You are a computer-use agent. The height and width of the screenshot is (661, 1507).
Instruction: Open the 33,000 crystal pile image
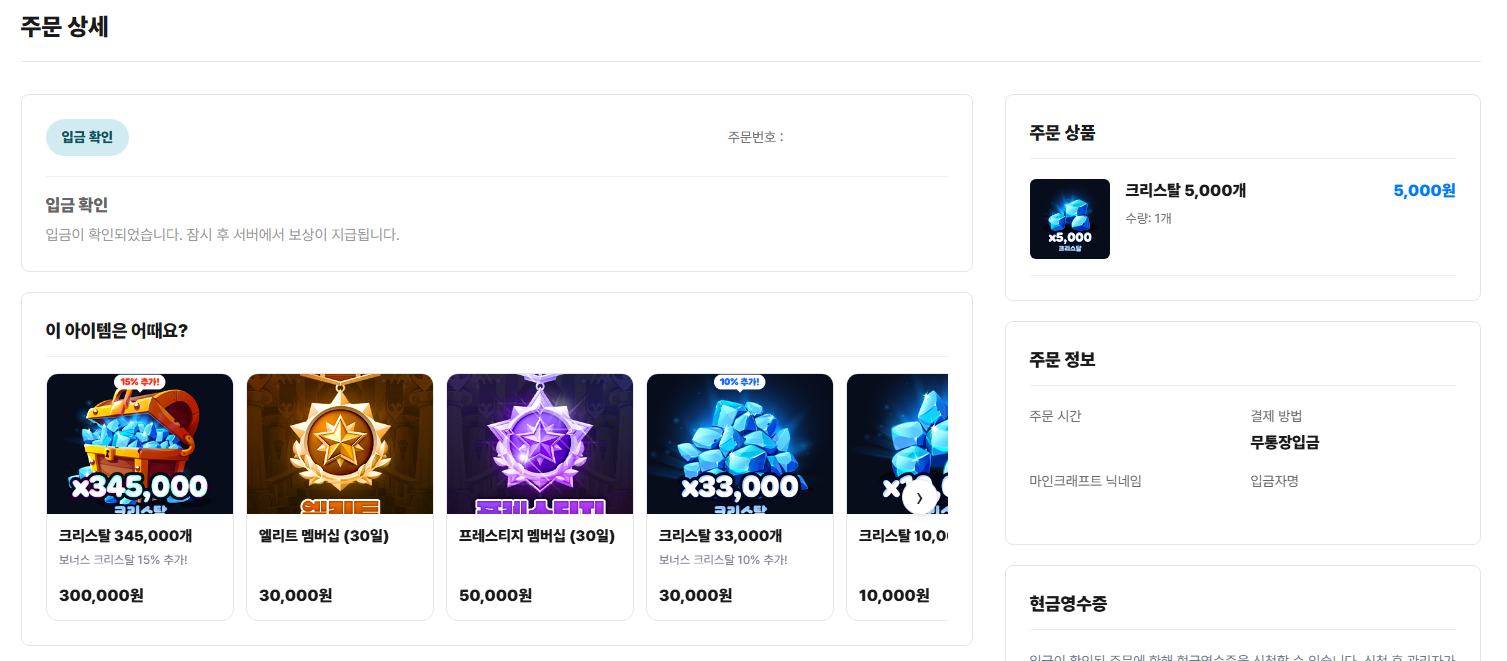(x=740, y=444)
